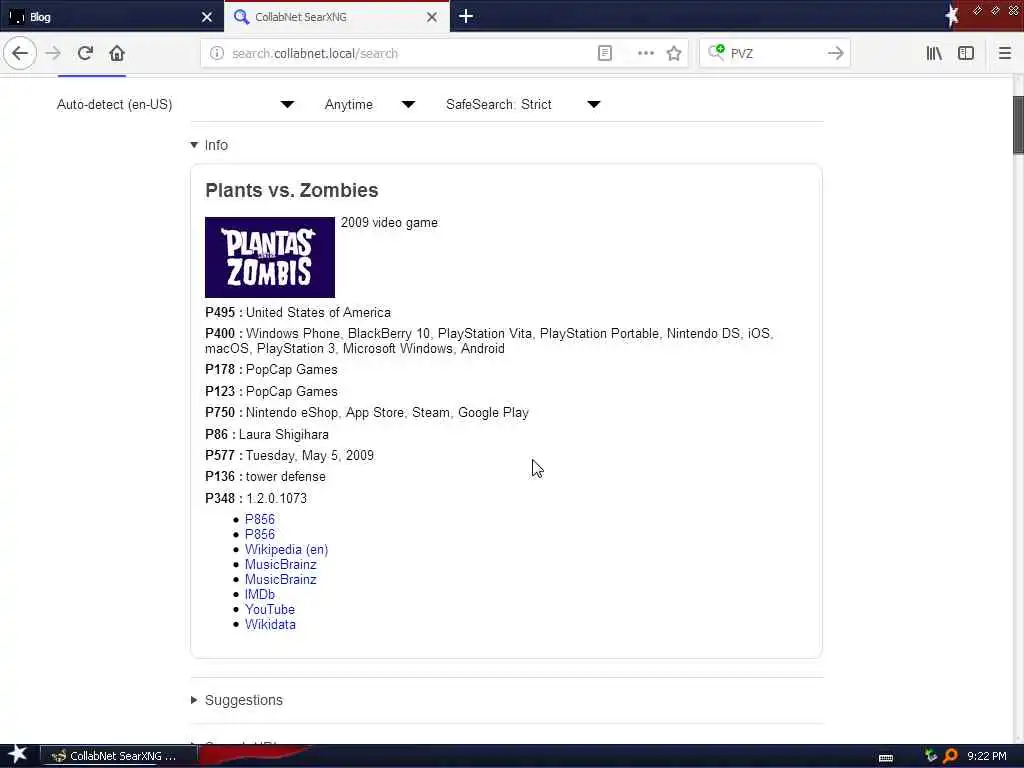Open the Library bookshelf icon
1024x768 pixels.
pyautogui.click(x=934, y=54)
